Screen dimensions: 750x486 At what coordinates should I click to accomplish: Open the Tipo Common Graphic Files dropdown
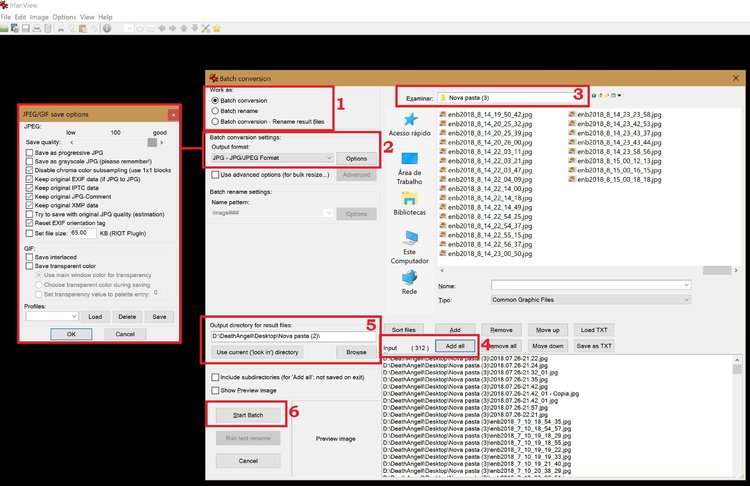(591, 300)
